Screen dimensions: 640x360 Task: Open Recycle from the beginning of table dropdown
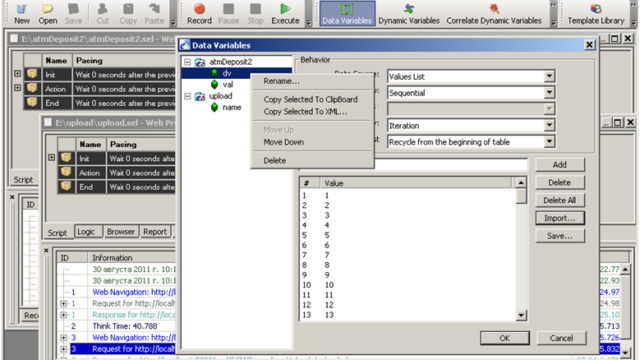click(549, 142)
